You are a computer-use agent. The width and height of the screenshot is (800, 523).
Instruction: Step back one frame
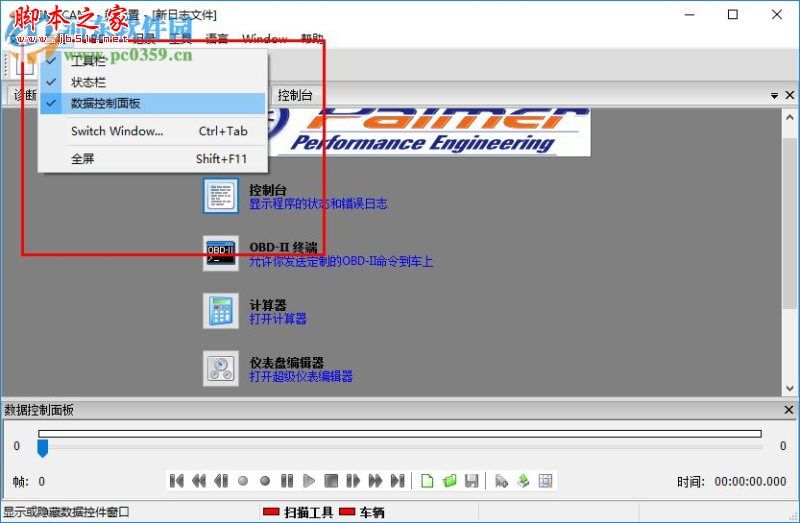(221, 481)
